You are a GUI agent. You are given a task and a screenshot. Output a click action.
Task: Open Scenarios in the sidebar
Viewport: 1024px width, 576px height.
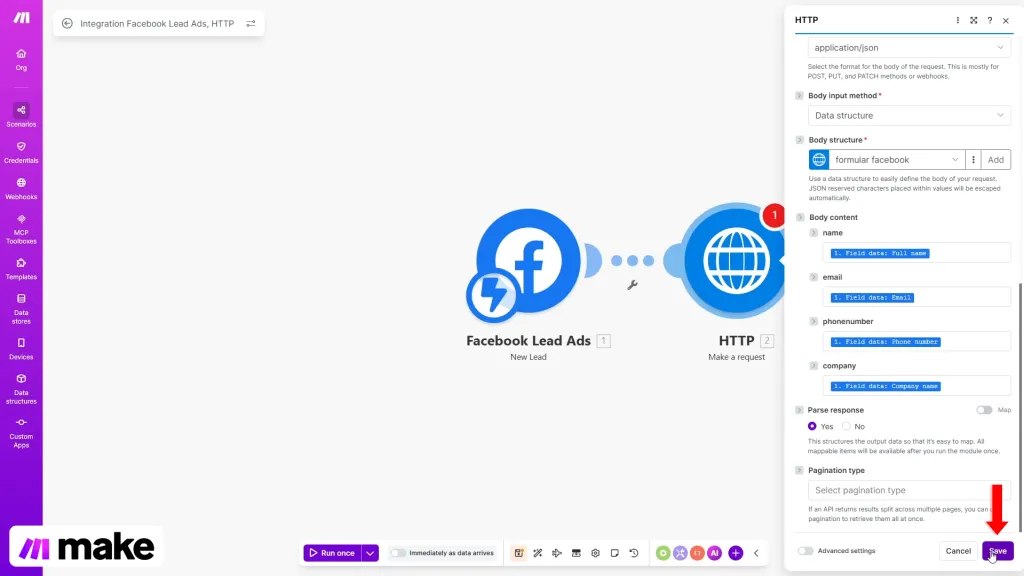[x=21, y=116]
